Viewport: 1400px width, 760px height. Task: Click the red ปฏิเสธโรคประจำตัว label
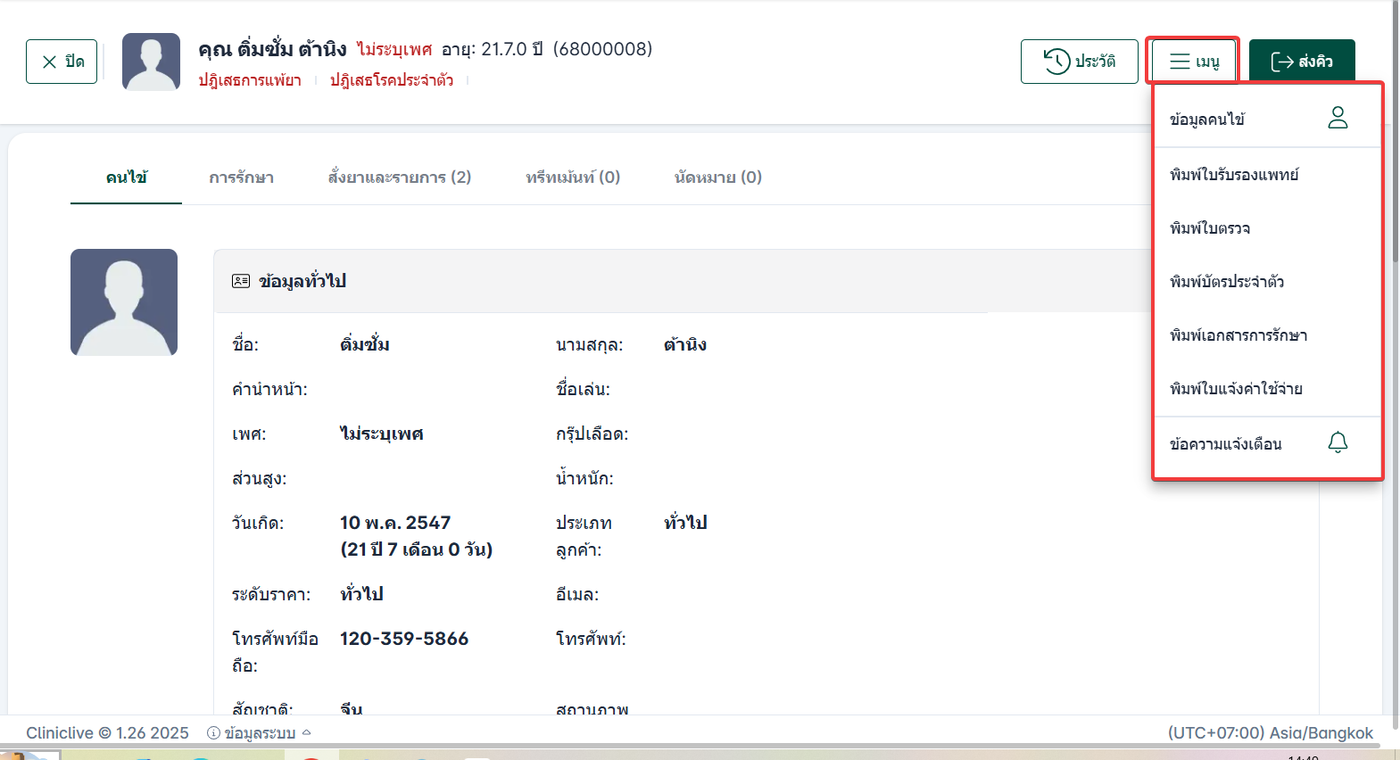coord(392,81)
